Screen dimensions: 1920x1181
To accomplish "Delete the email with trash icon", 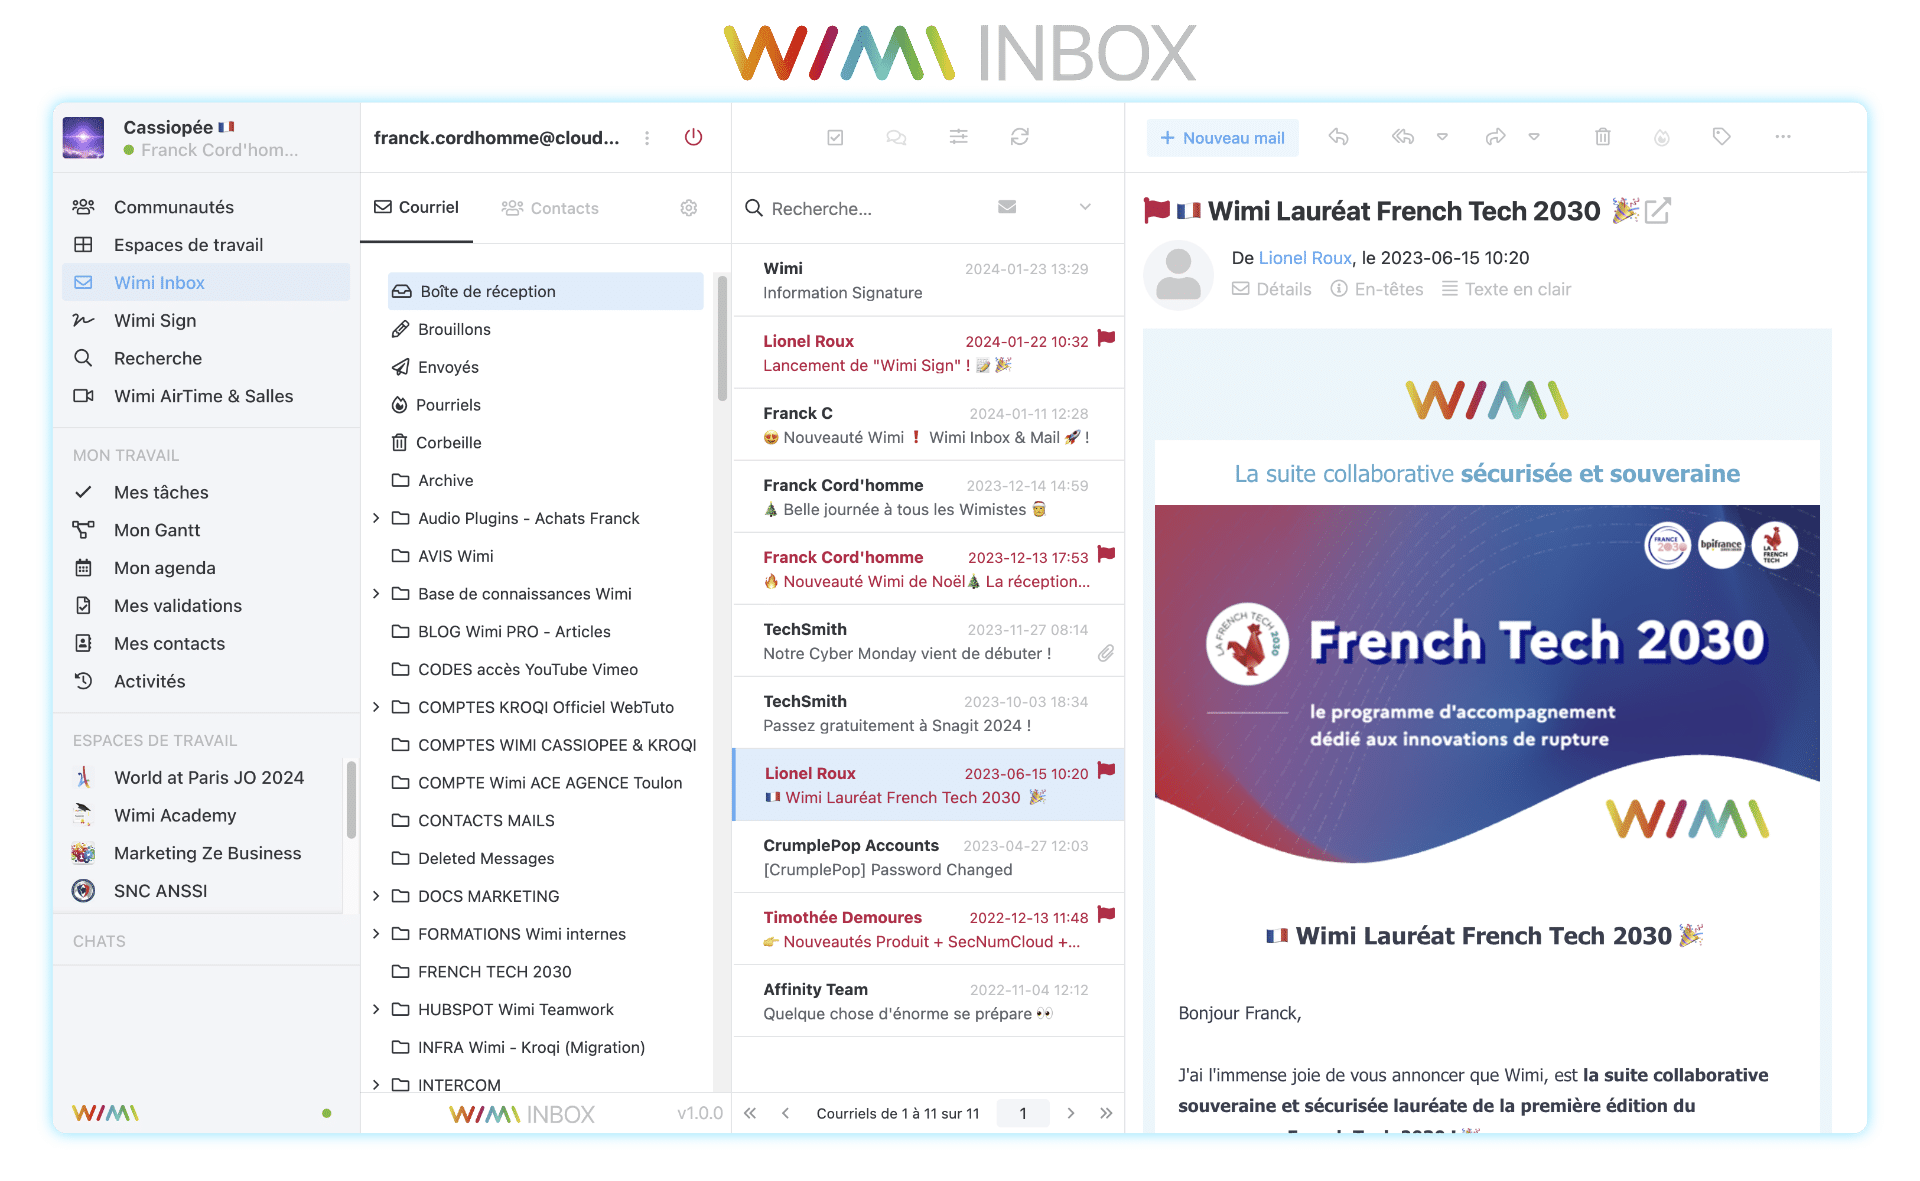I will 1602,137.
